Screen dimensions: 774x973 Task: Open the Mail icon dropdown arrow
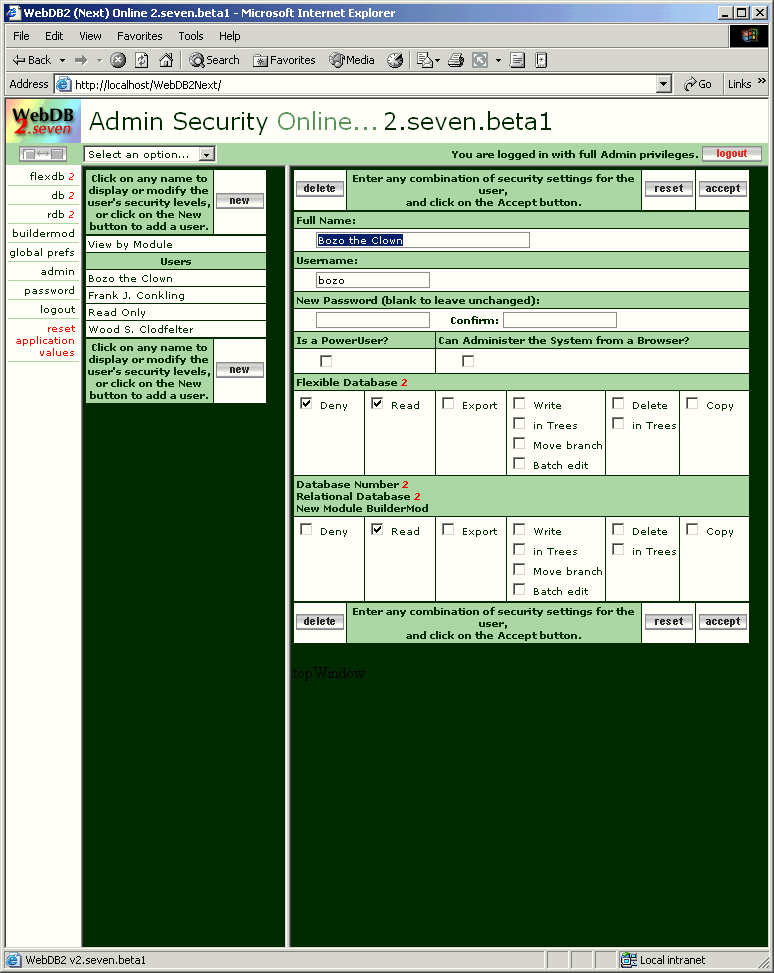coord(438,60)
